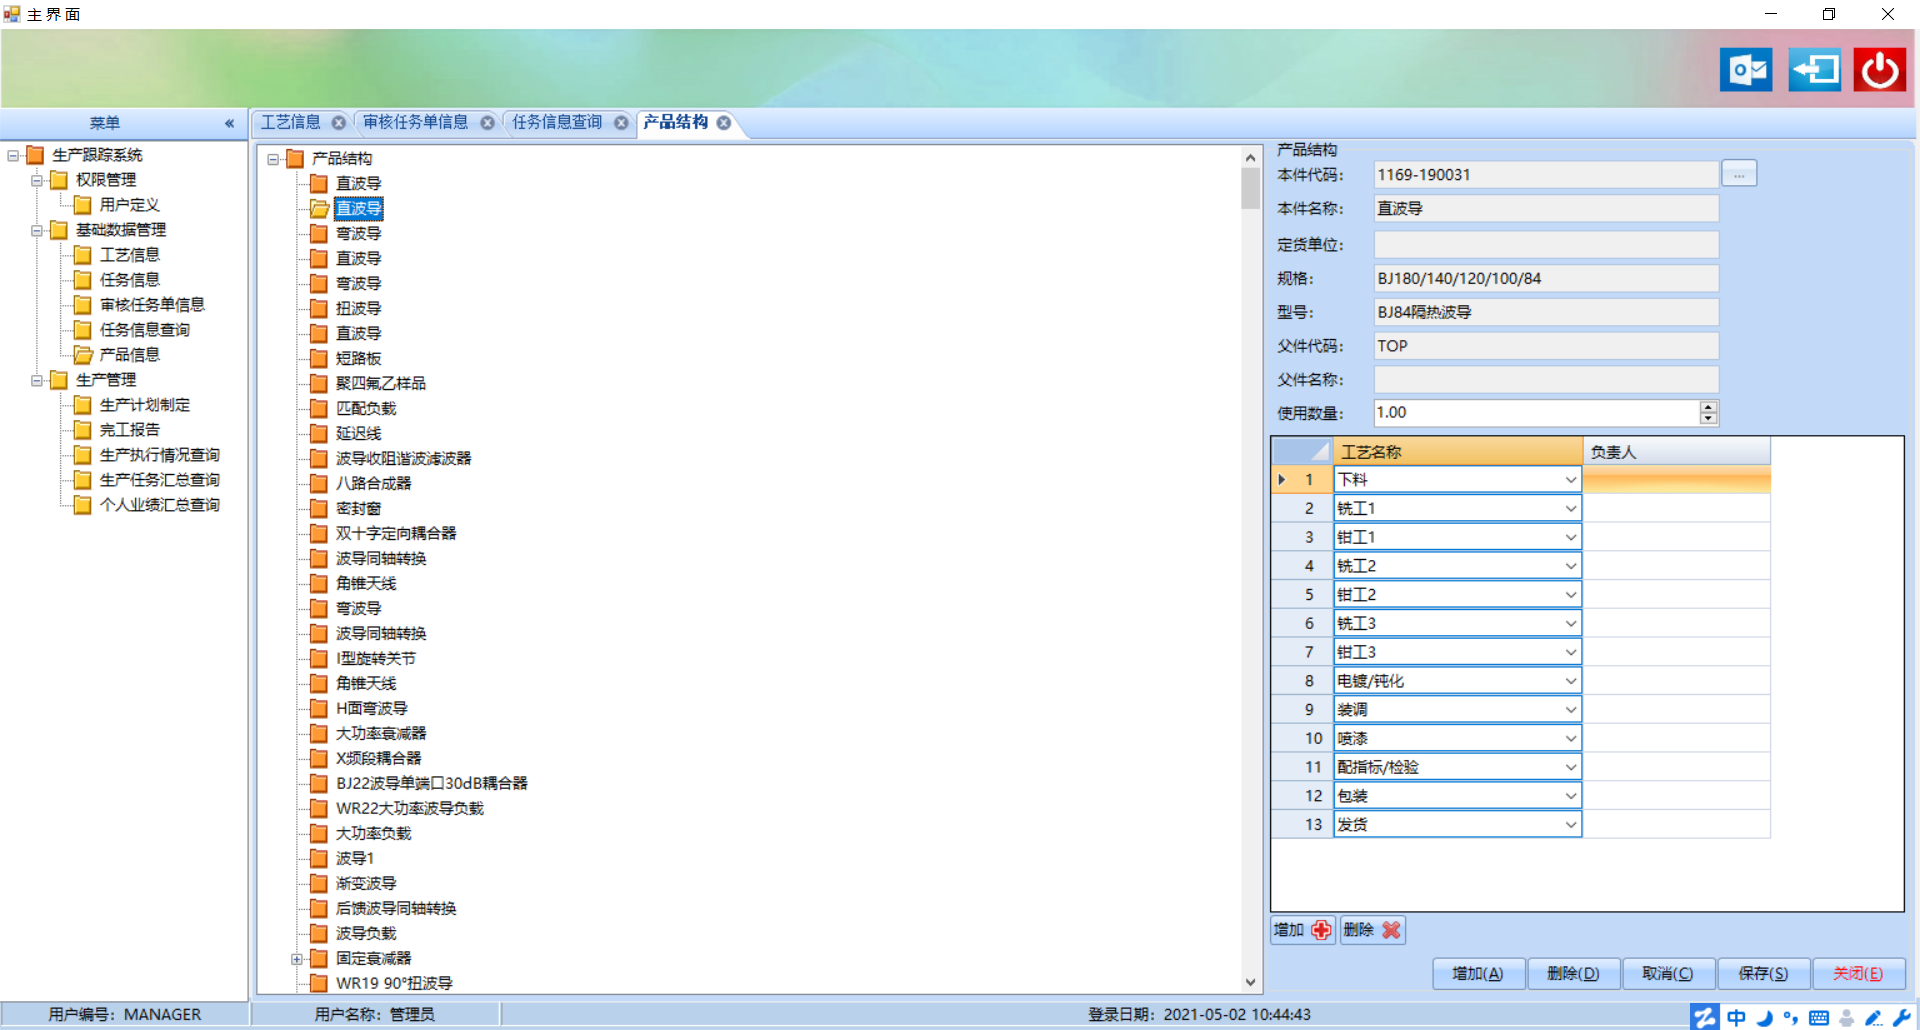Close the 工艺信息 tab
Screen dimensions: 1920x1030
339,123
